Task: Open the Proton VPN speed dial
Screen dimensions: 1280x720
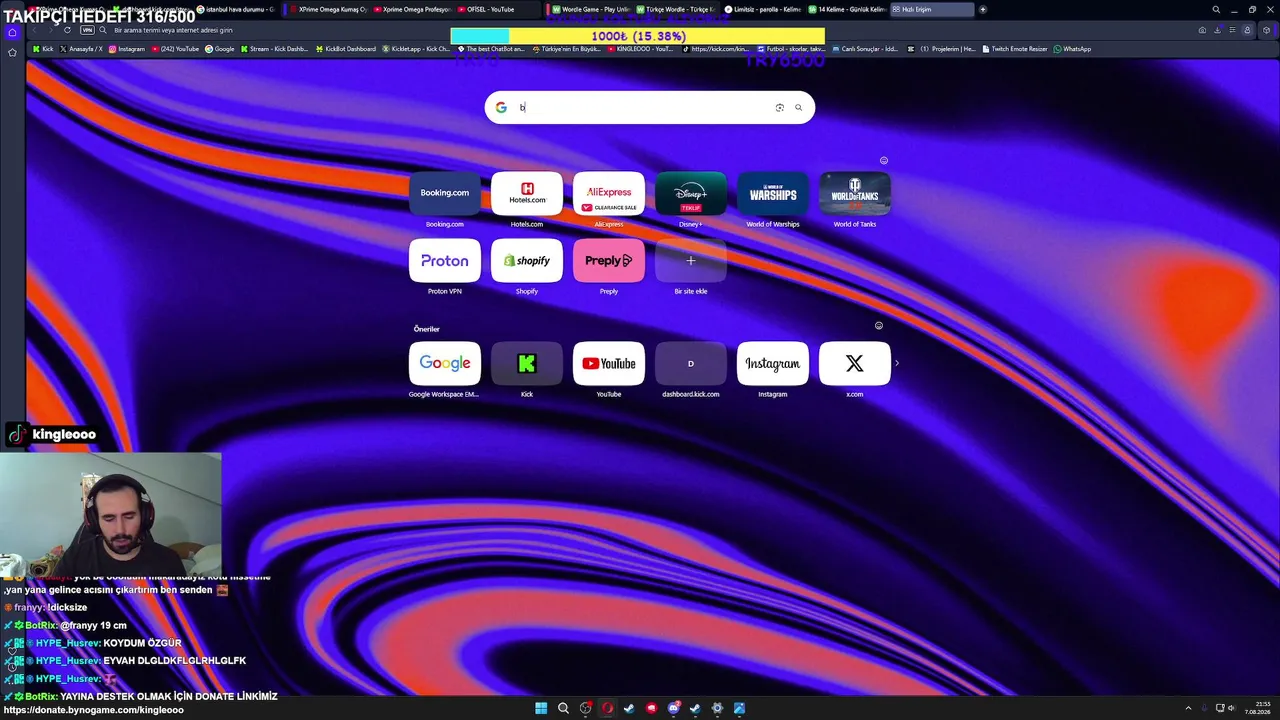Action: click(445, 261)
